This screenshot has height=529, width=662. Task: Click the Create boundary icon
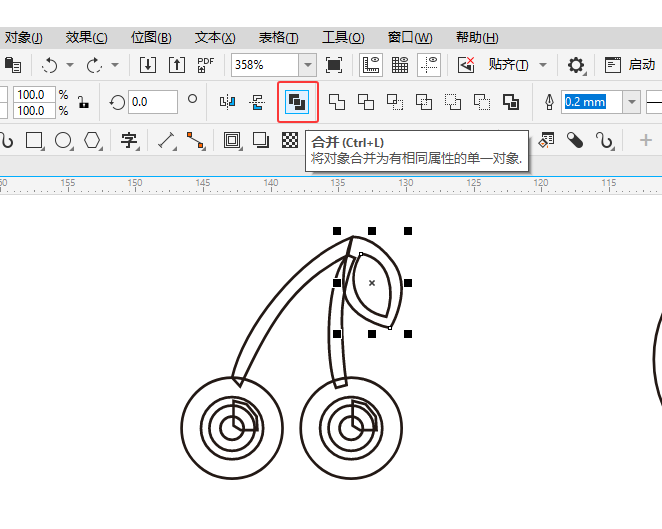(511, 102)
